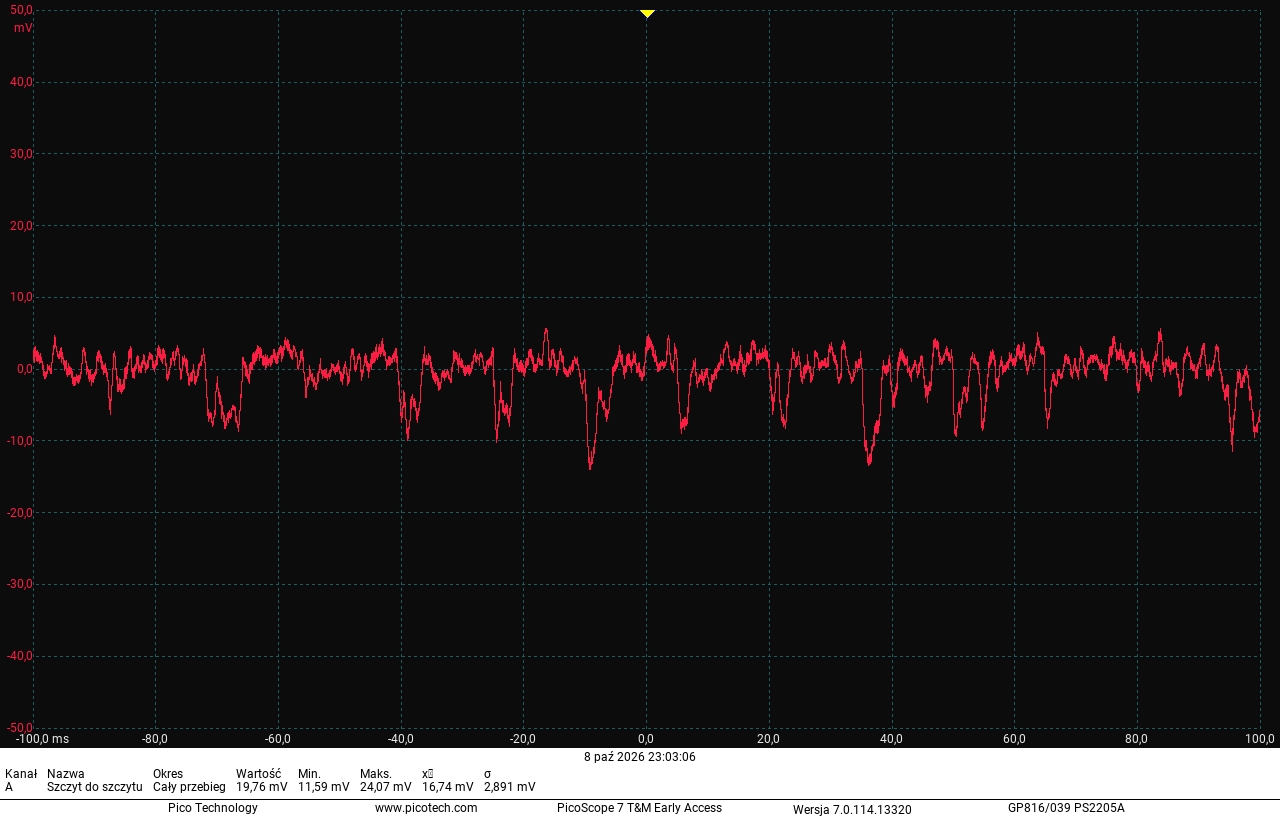Click the -50,0 label on the voltage axis
This screenshot has width=1280, height=816.
point(20,727)
